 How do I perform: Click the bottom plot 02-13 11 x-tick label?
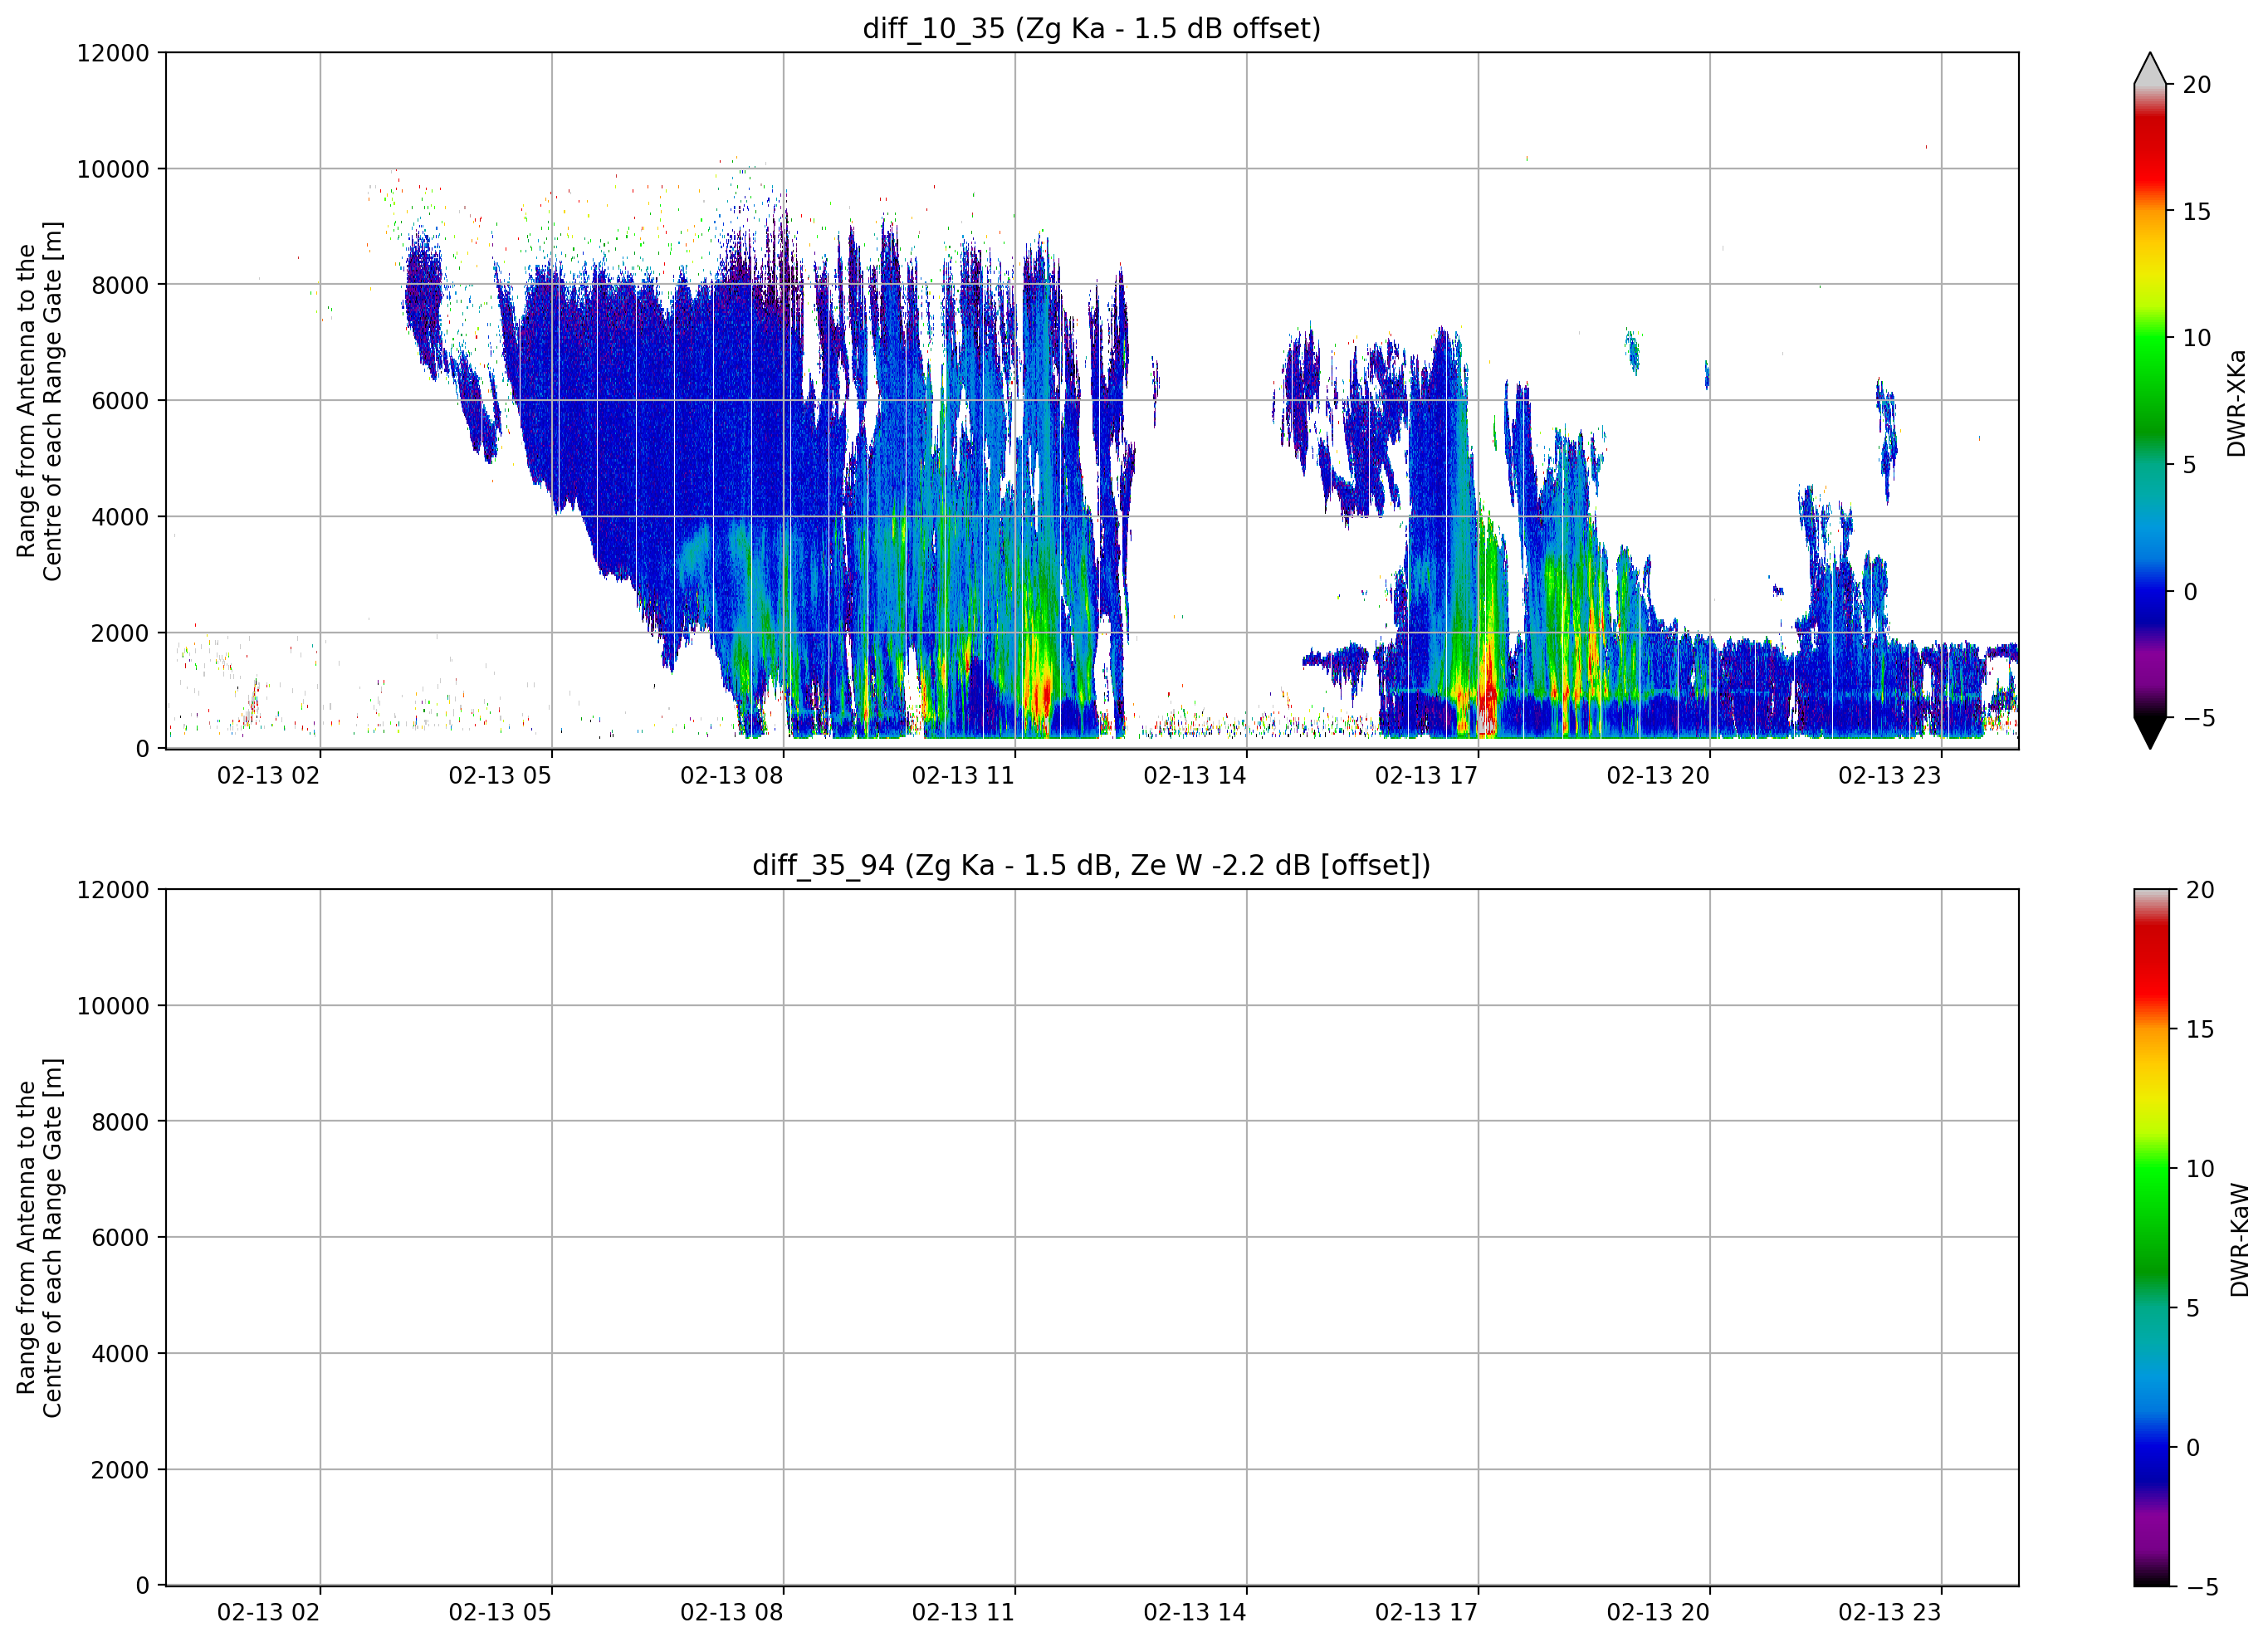click(x=963, y=1613)
